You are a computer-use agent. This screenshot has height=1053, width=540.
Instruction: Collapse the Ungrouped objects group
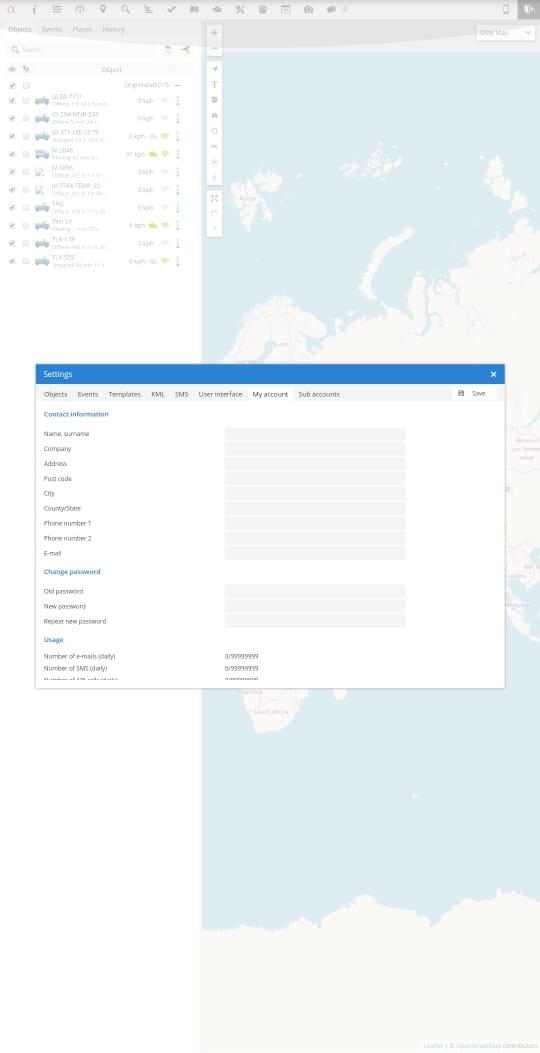click(177, 85)
